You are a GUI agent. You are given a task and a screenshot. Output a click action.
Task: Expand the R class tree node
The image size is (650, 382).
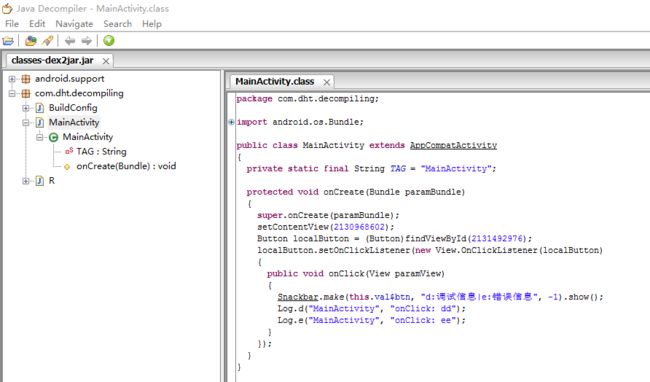pyautogui.click(x=26, y=181)
